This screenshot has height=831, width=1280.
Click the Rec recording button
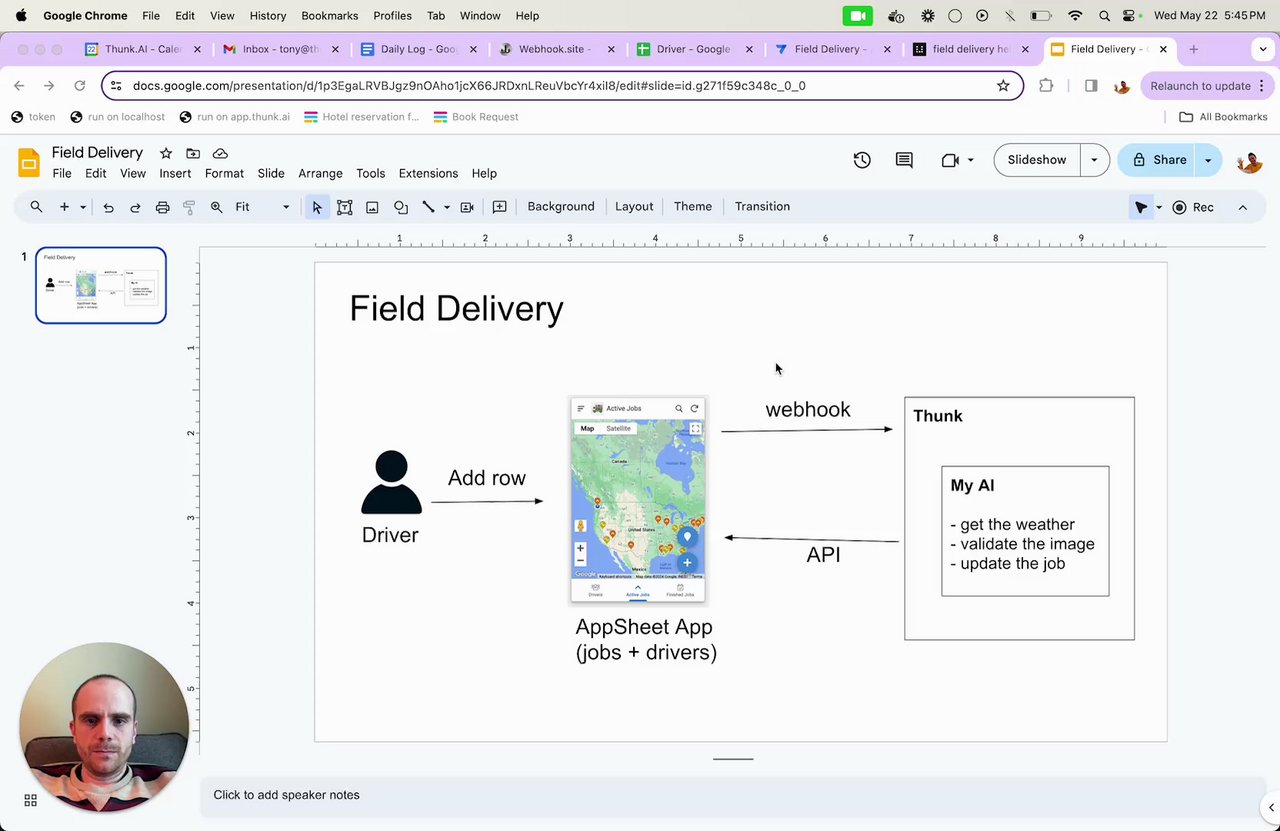pos(1193,207)
